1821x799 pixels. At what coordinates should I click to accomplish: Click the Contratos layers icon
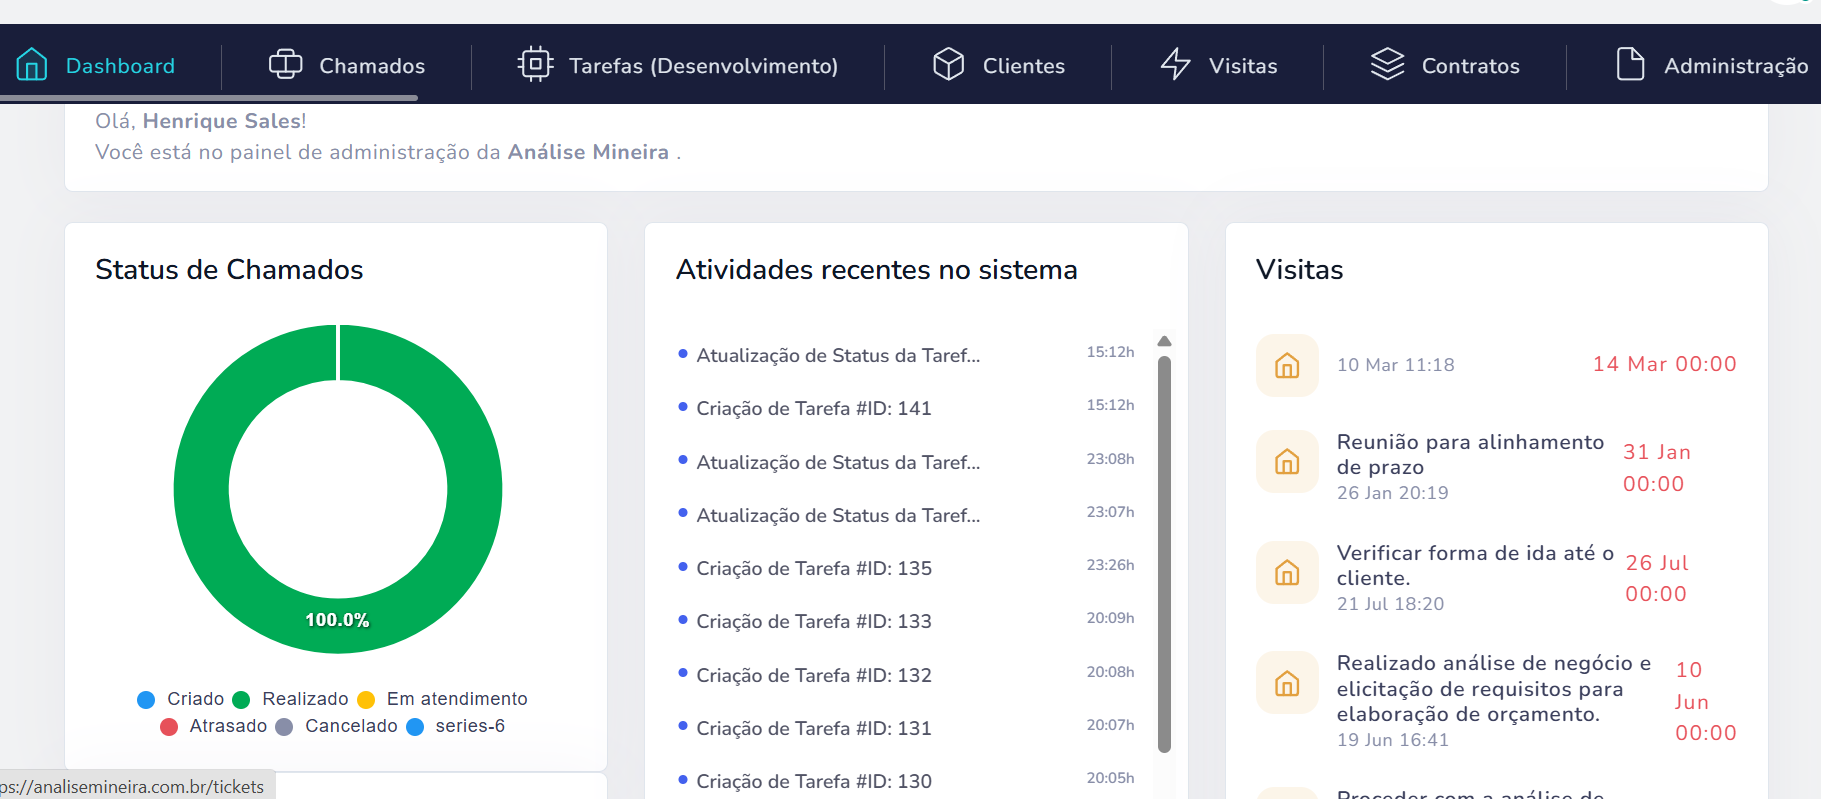(1387, 65)
